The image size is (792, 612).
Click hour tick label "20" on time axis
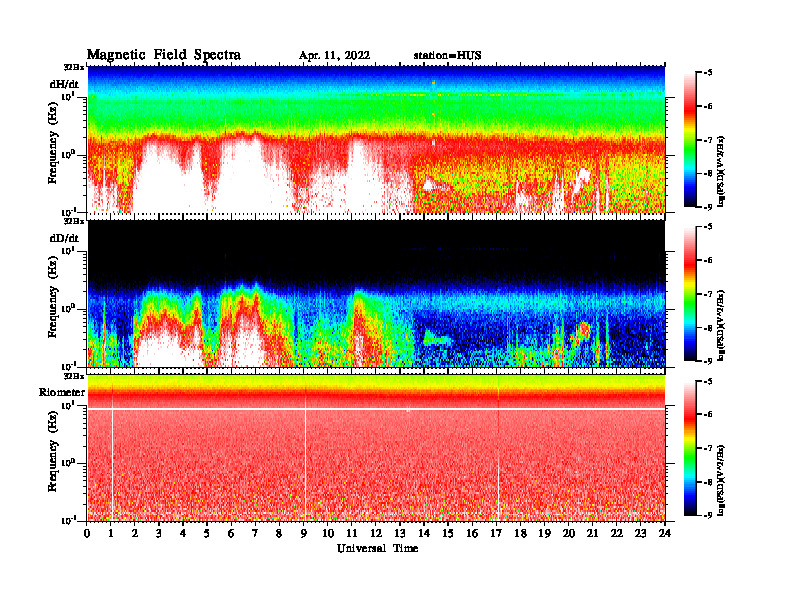pos(568,533)
